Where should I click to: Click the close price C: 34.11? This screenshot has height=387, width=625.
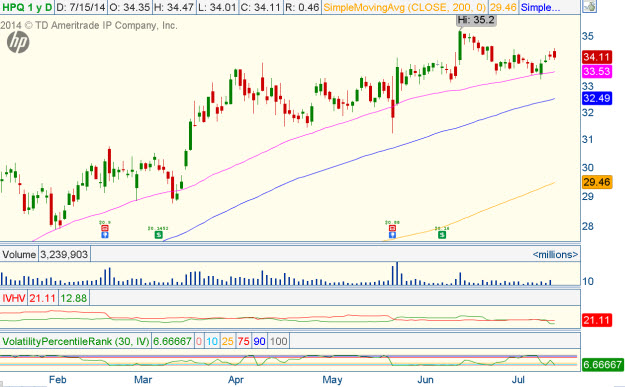(x=261, y=7)
